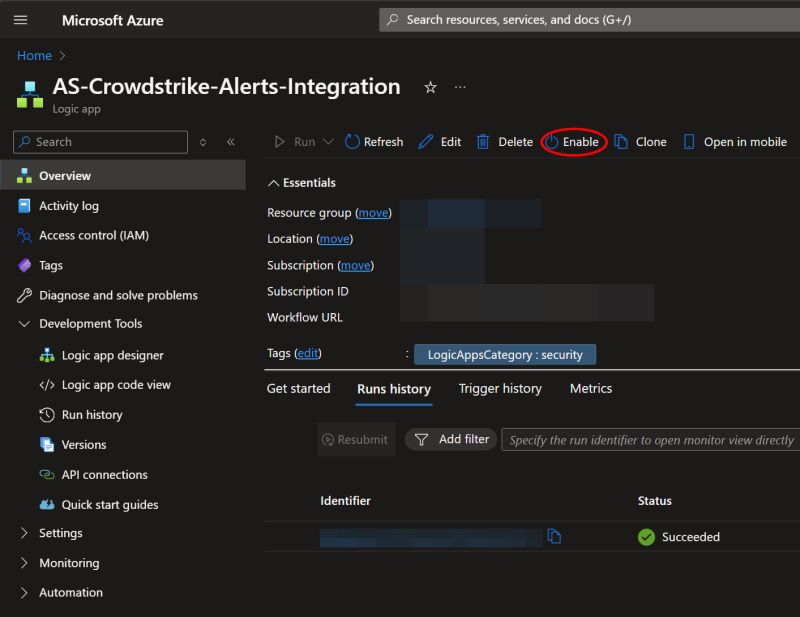Star the logic app as favorite

(430, 87)
